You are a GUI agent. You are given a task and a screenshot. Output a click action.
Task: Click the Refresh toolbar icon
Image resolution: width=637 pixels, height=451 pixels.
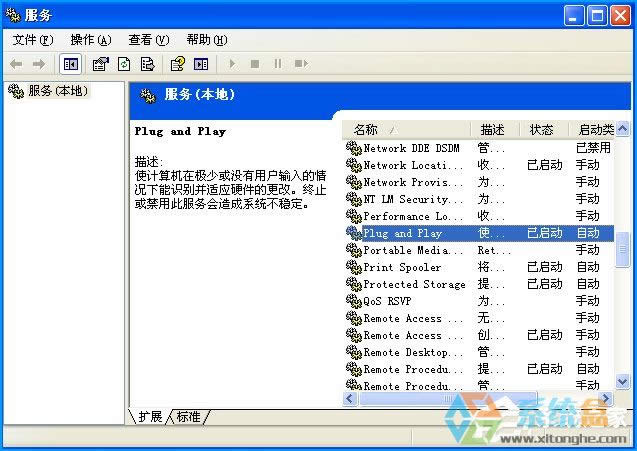[124, 64]
